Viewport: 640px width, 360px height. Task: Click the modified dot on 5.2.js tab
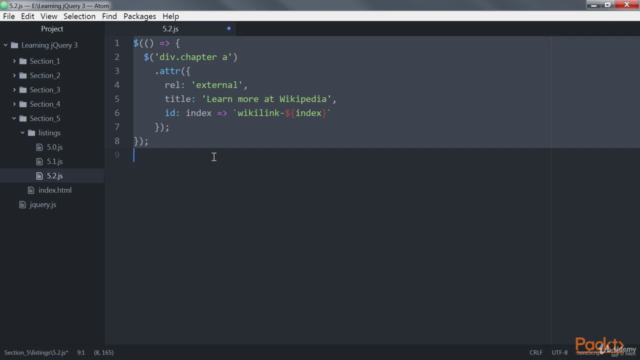(229, 29)
